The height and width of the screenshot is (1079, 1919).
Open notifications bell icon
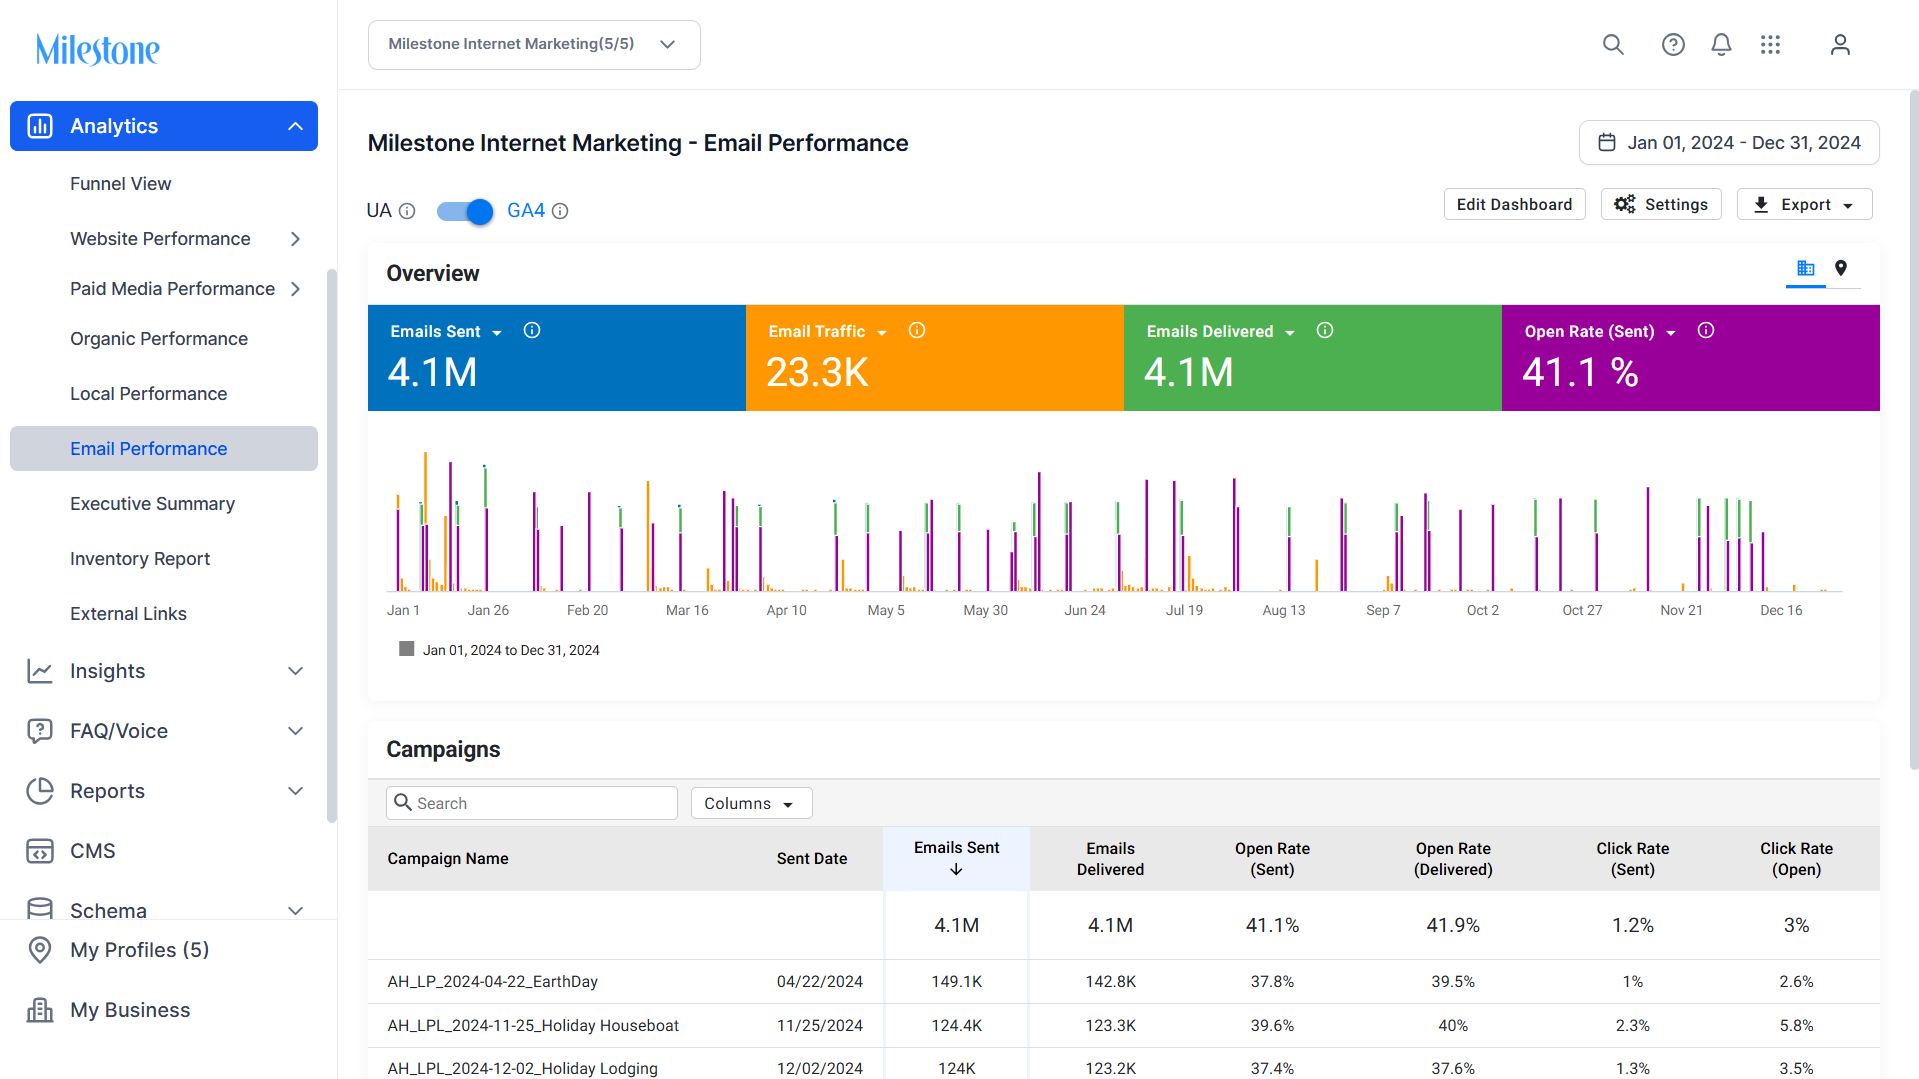click(1721, 44)
